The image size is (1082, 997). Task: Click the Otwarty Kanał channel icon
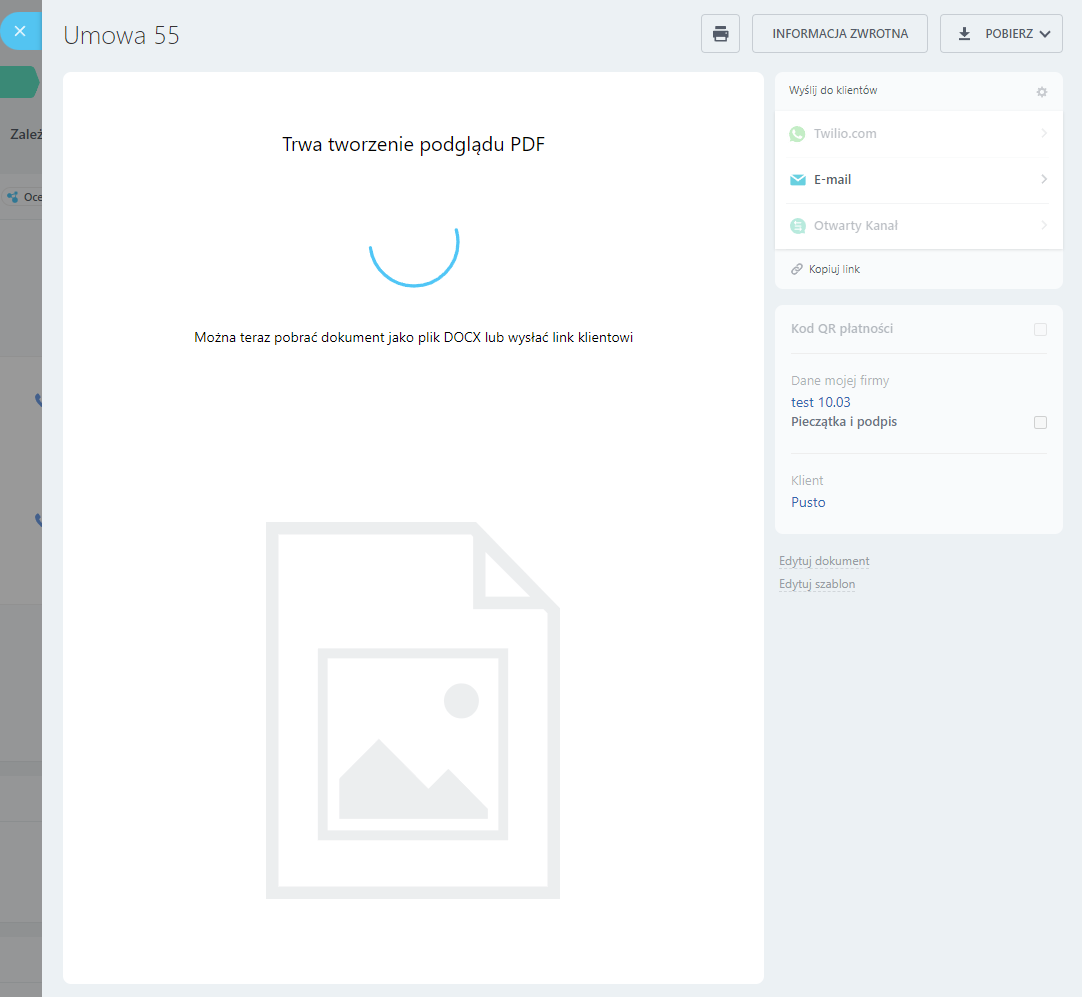click(x=797, y=226)
